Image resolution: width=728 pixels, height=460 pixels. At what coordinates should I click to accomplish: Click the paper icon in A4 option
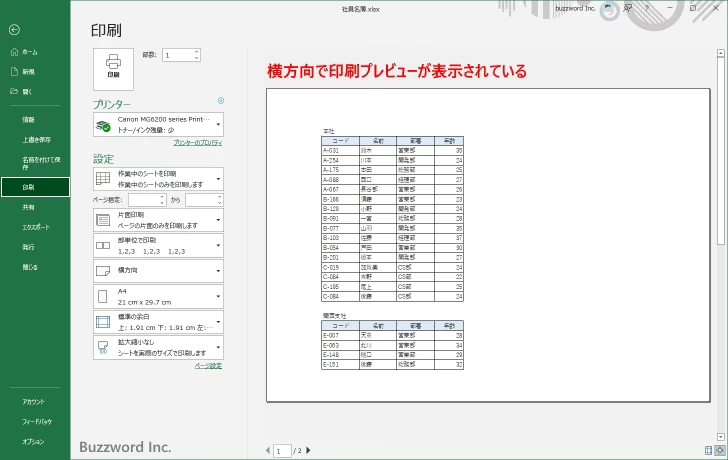(103, 297)
